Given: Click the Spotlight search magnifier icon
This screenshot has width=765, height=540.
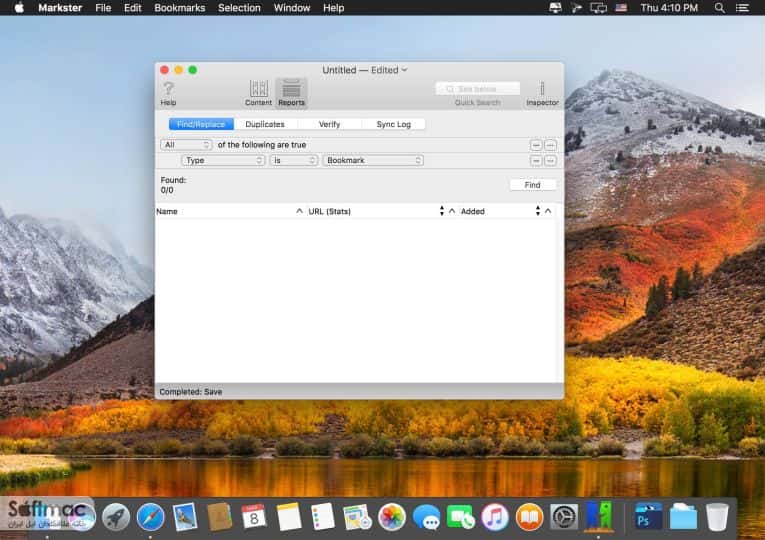Looking at the screenshot, I should coord(719,8).
